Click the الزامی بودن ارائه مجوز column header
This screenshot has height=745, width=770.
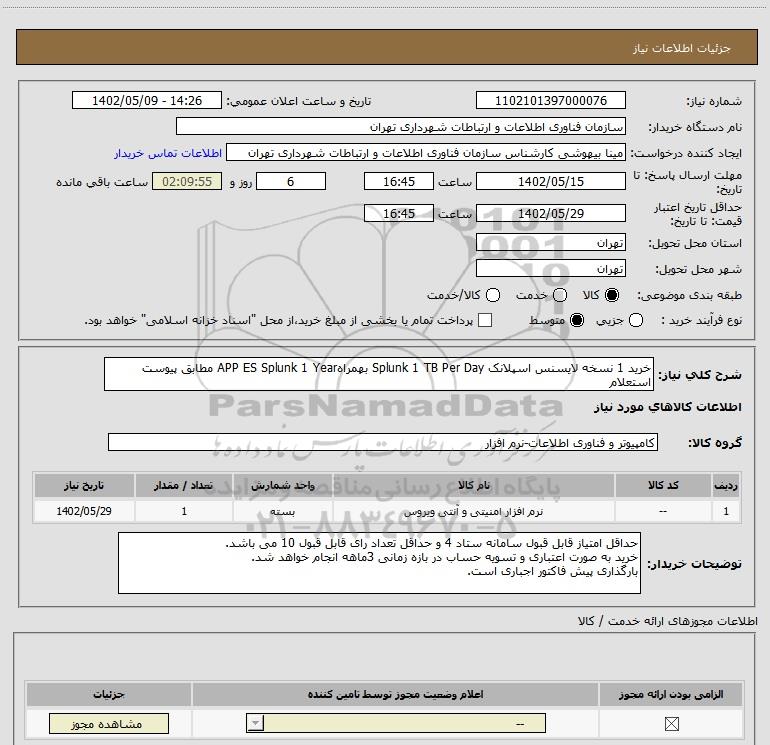pos(671,694)
